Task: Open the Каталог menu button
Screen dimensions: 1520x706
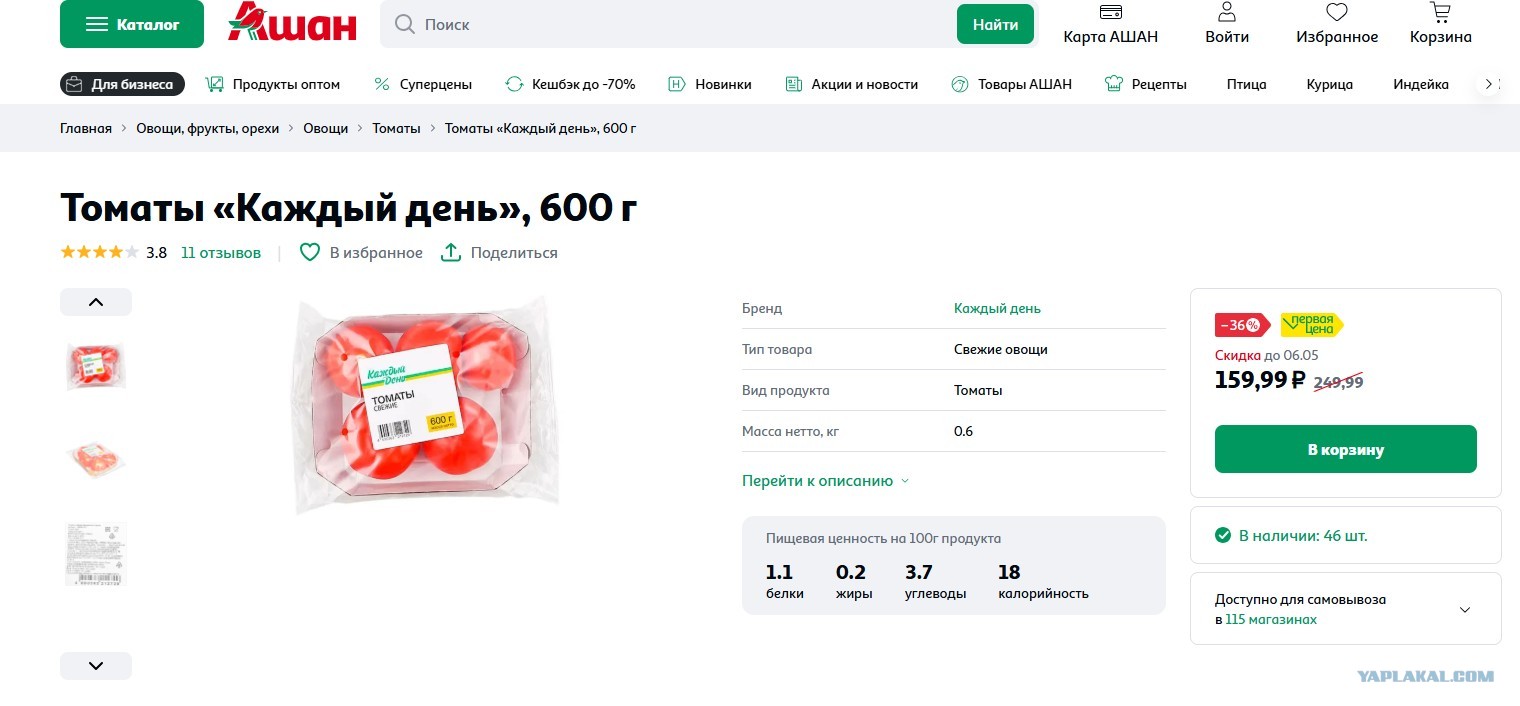Action: pyautogui.click(x=132, y=24)
